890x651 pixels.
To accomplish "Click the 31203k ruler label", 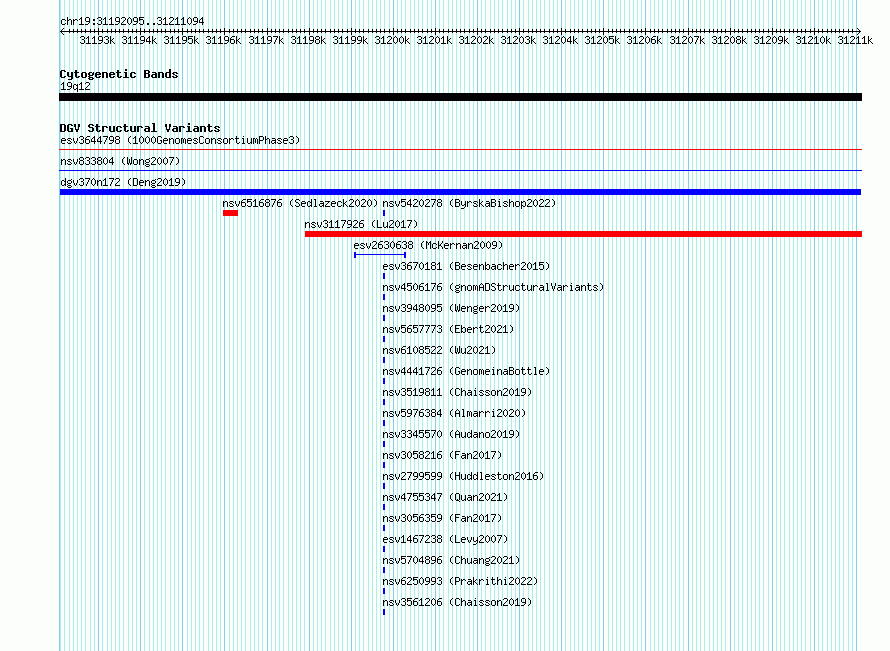I will 518,40.
